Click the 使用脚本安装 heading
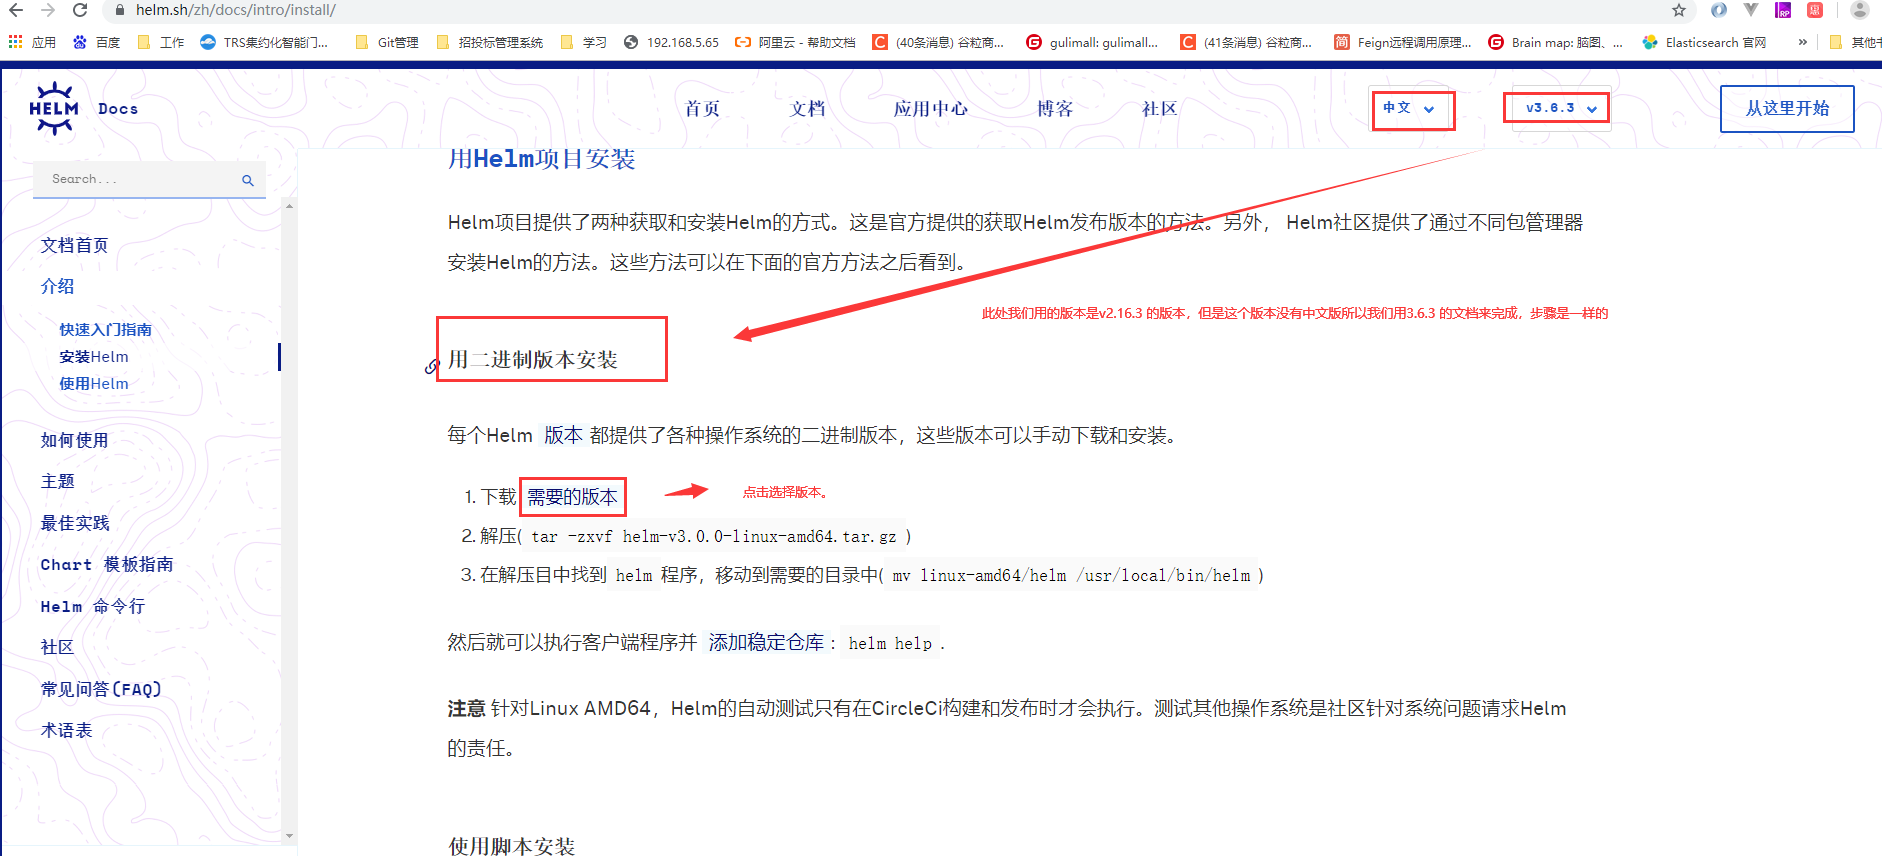Viewport: 1882px width, 856px height. 511,846
